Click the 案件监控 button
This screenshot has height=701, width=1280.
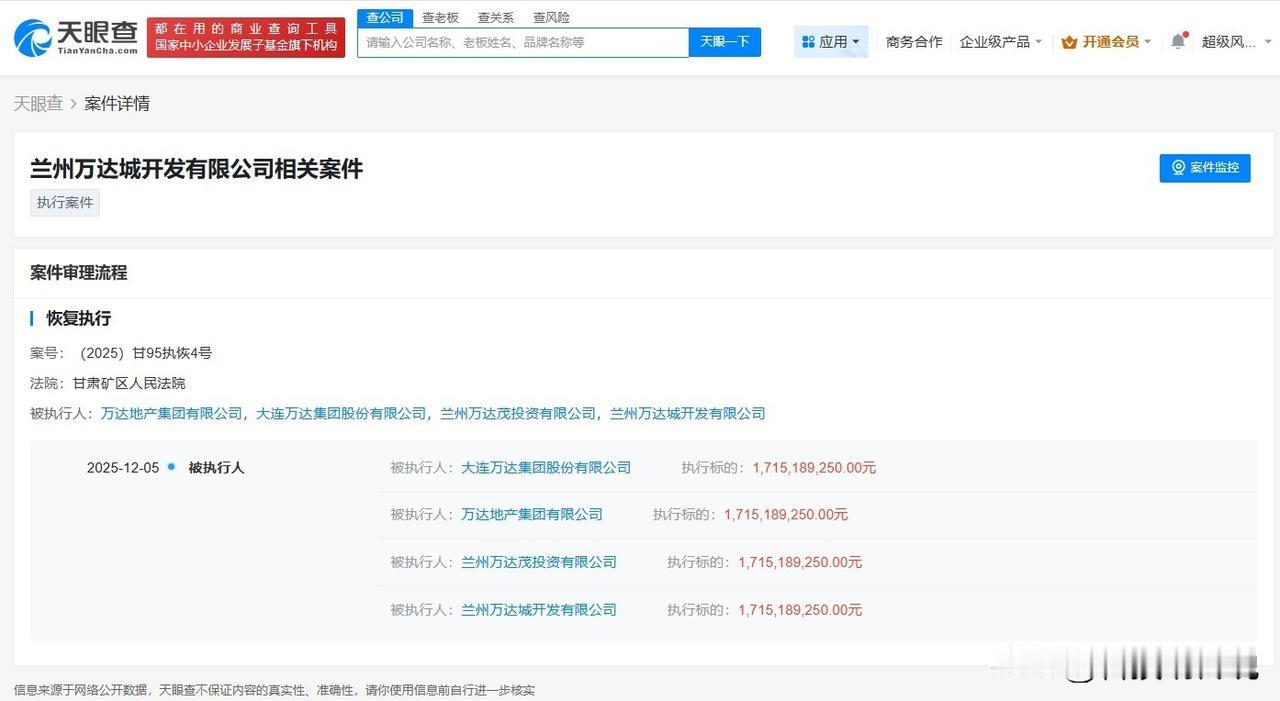coord(1205,168)
